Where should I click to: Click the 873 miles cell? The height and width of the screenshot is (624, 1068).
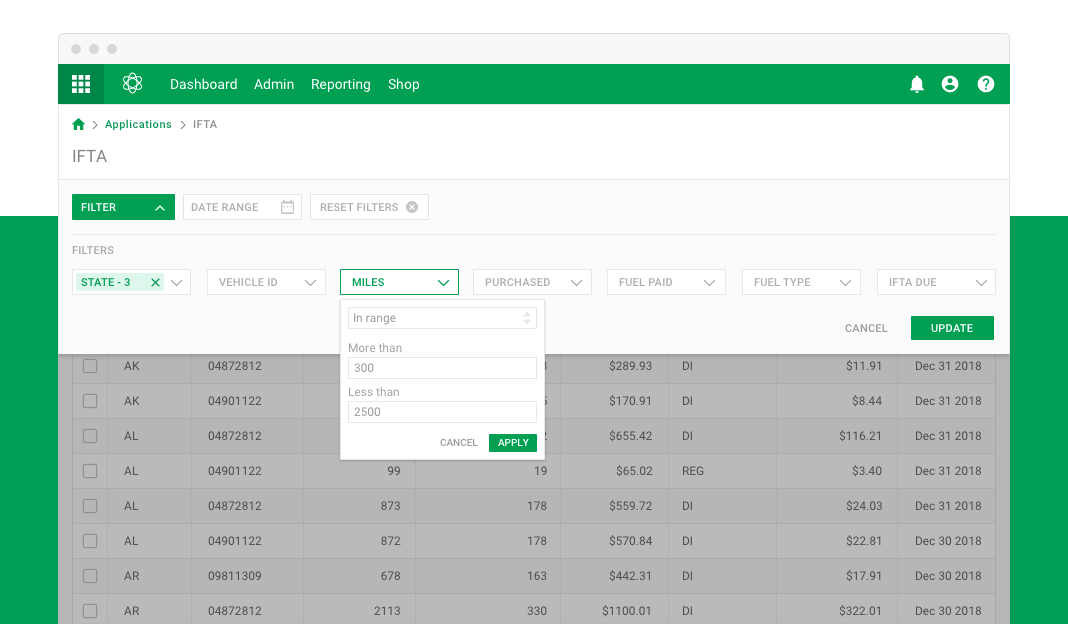[390, 506]
